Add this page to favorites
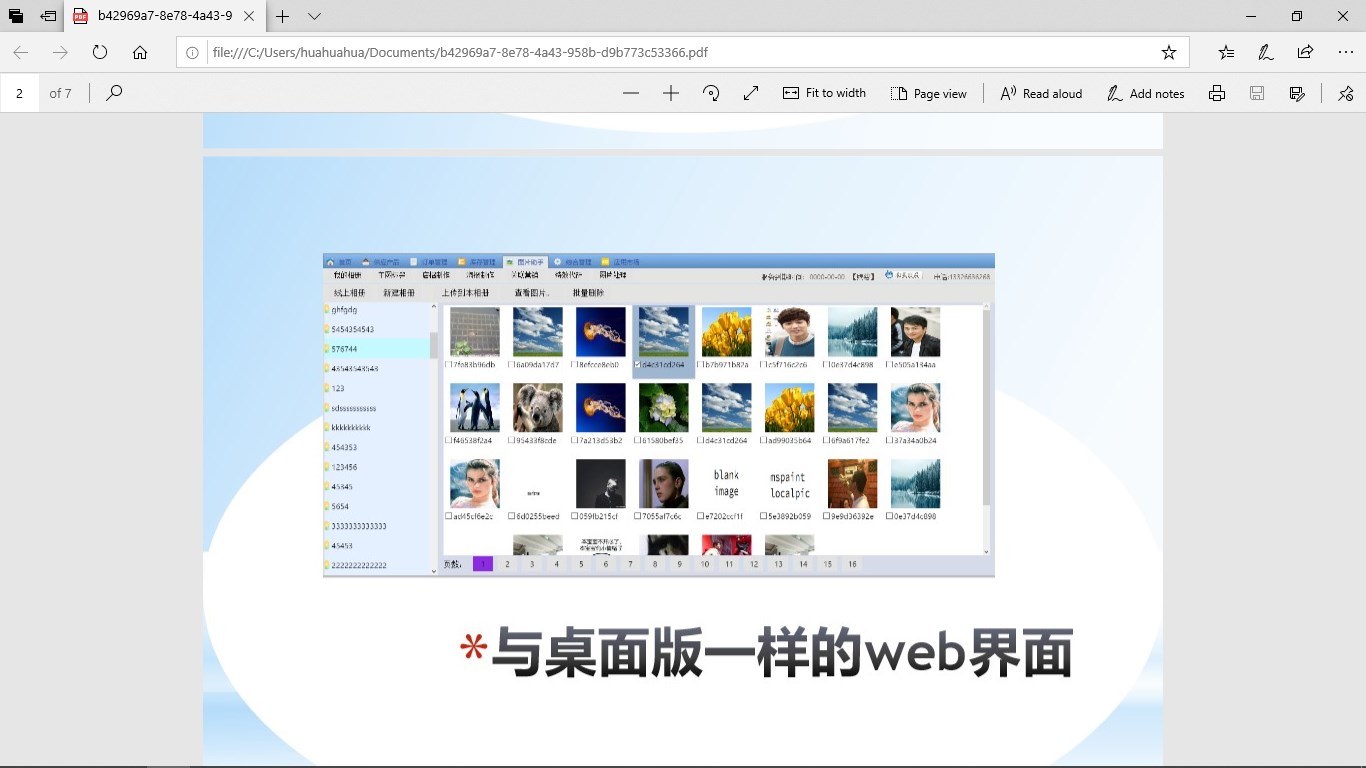This screenshot has width=1366, height=768. [1168, 52]
